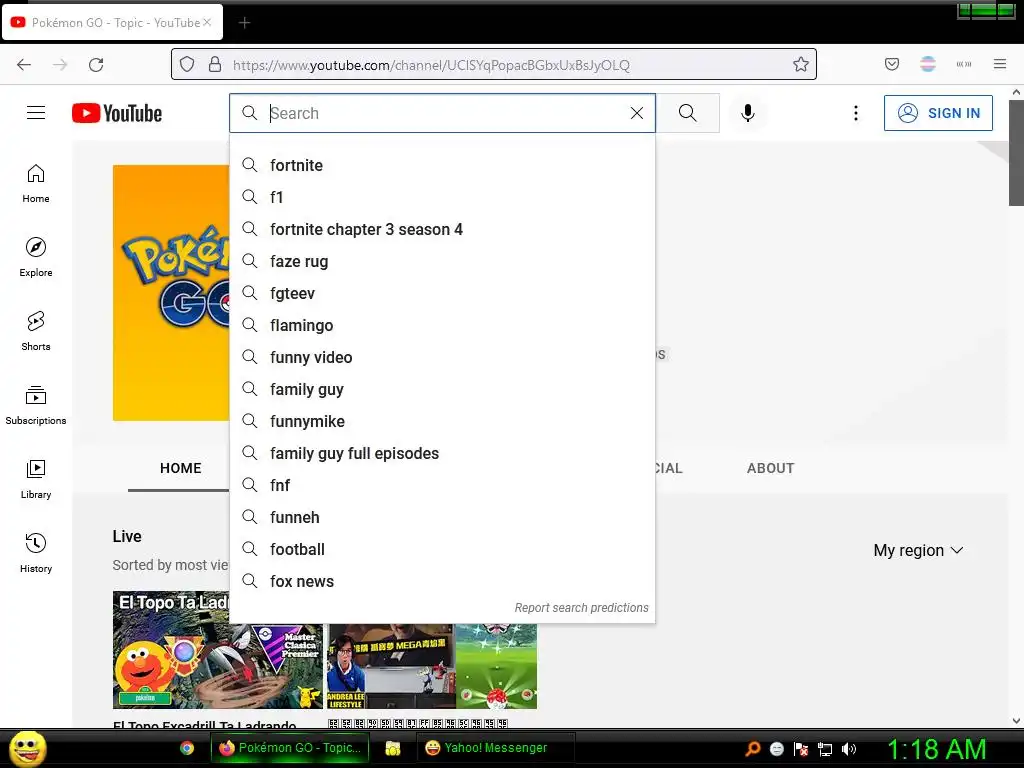Open Firefox application menu
1024x768 pixels.
1000,64
